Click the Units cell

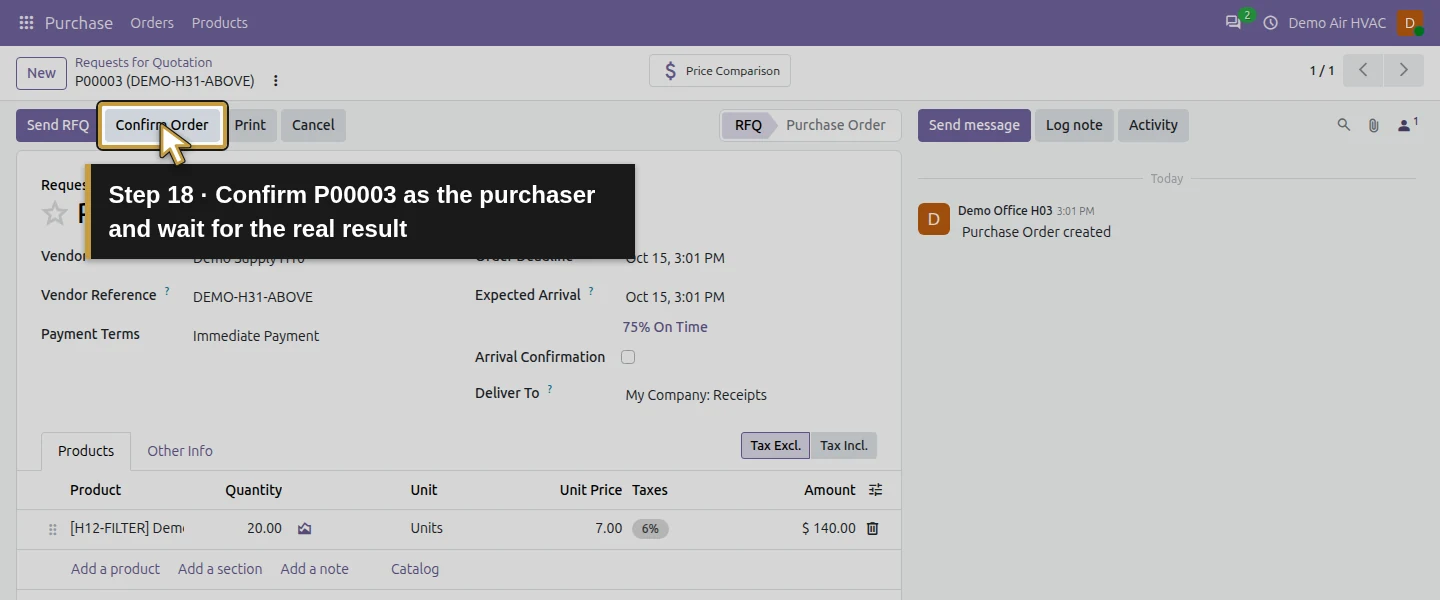click(x=427, y=528)
